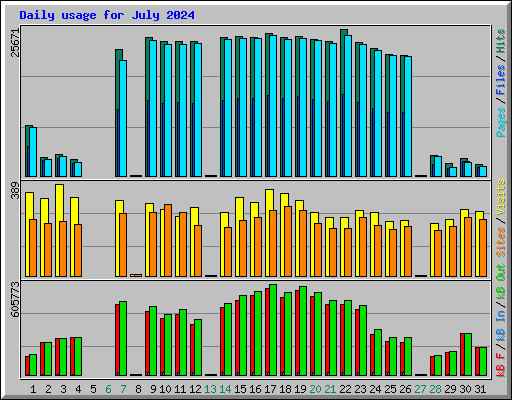The width and height of the screenshot is (512, 400).
Task: Click green weekend day label 20
Action: coord(315,389)
